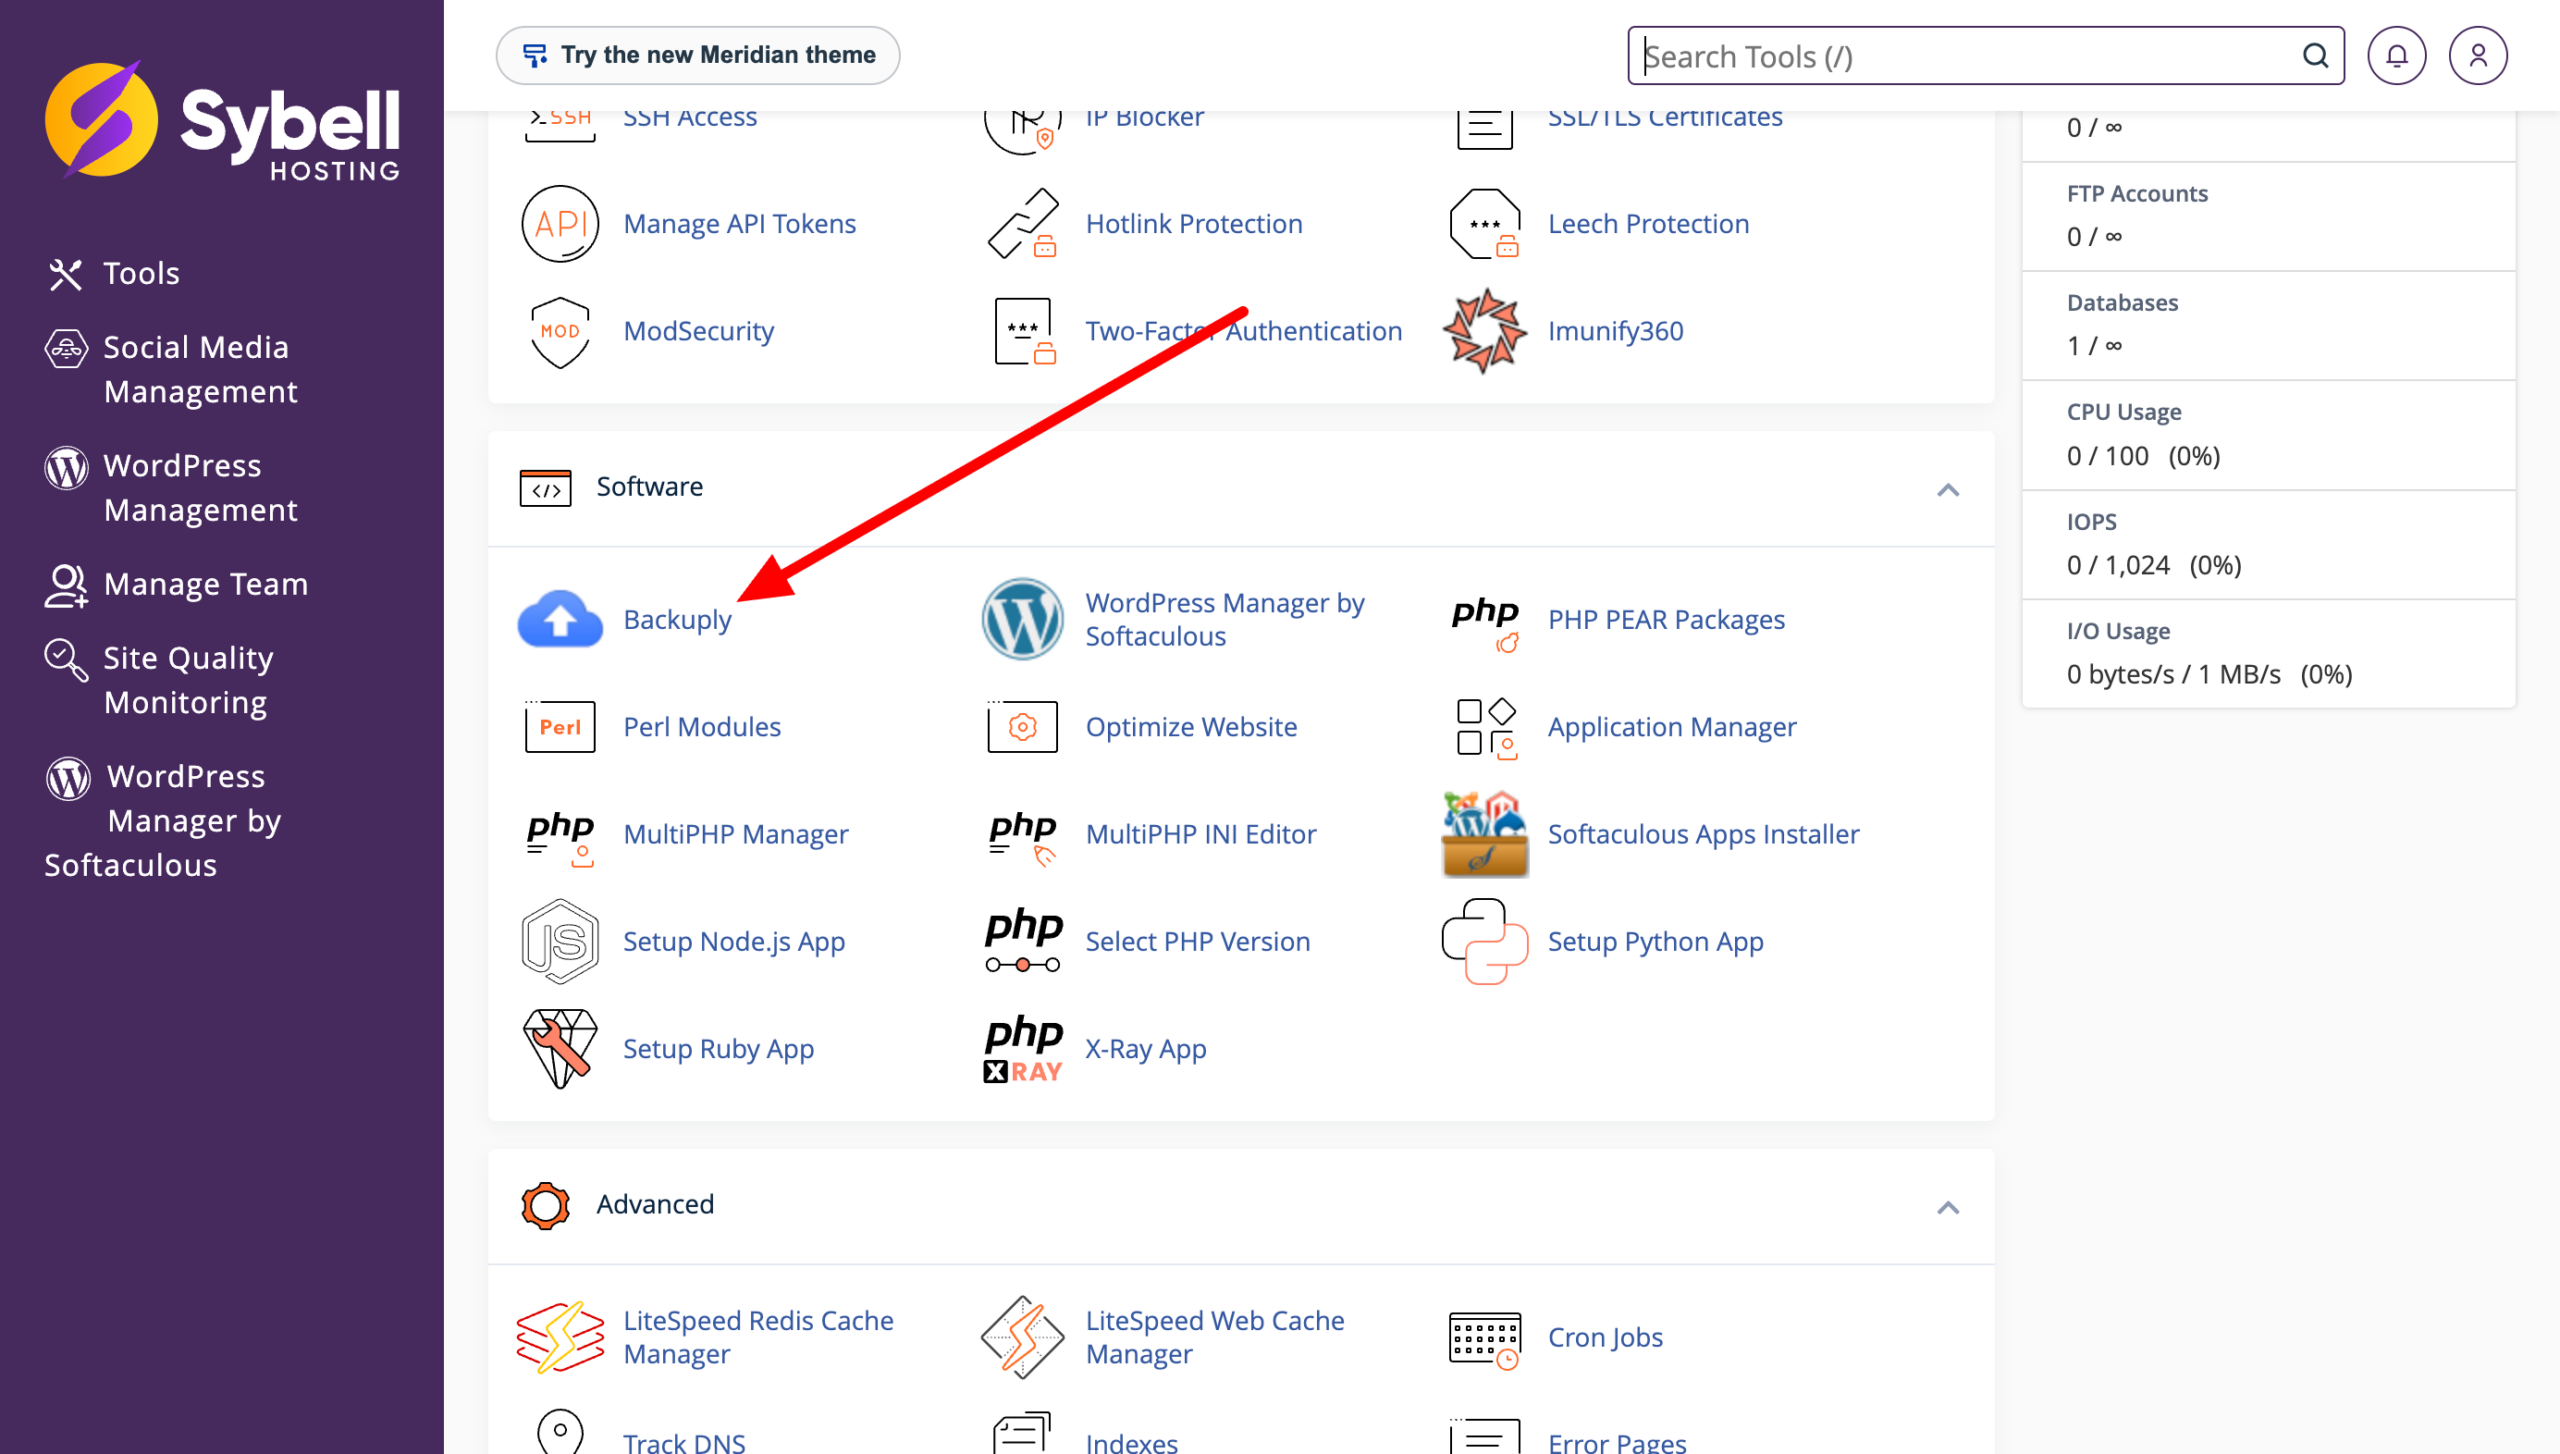Open the user account profile icon
This screenshot has width=2560, height=1454.
pos(2478,56)
